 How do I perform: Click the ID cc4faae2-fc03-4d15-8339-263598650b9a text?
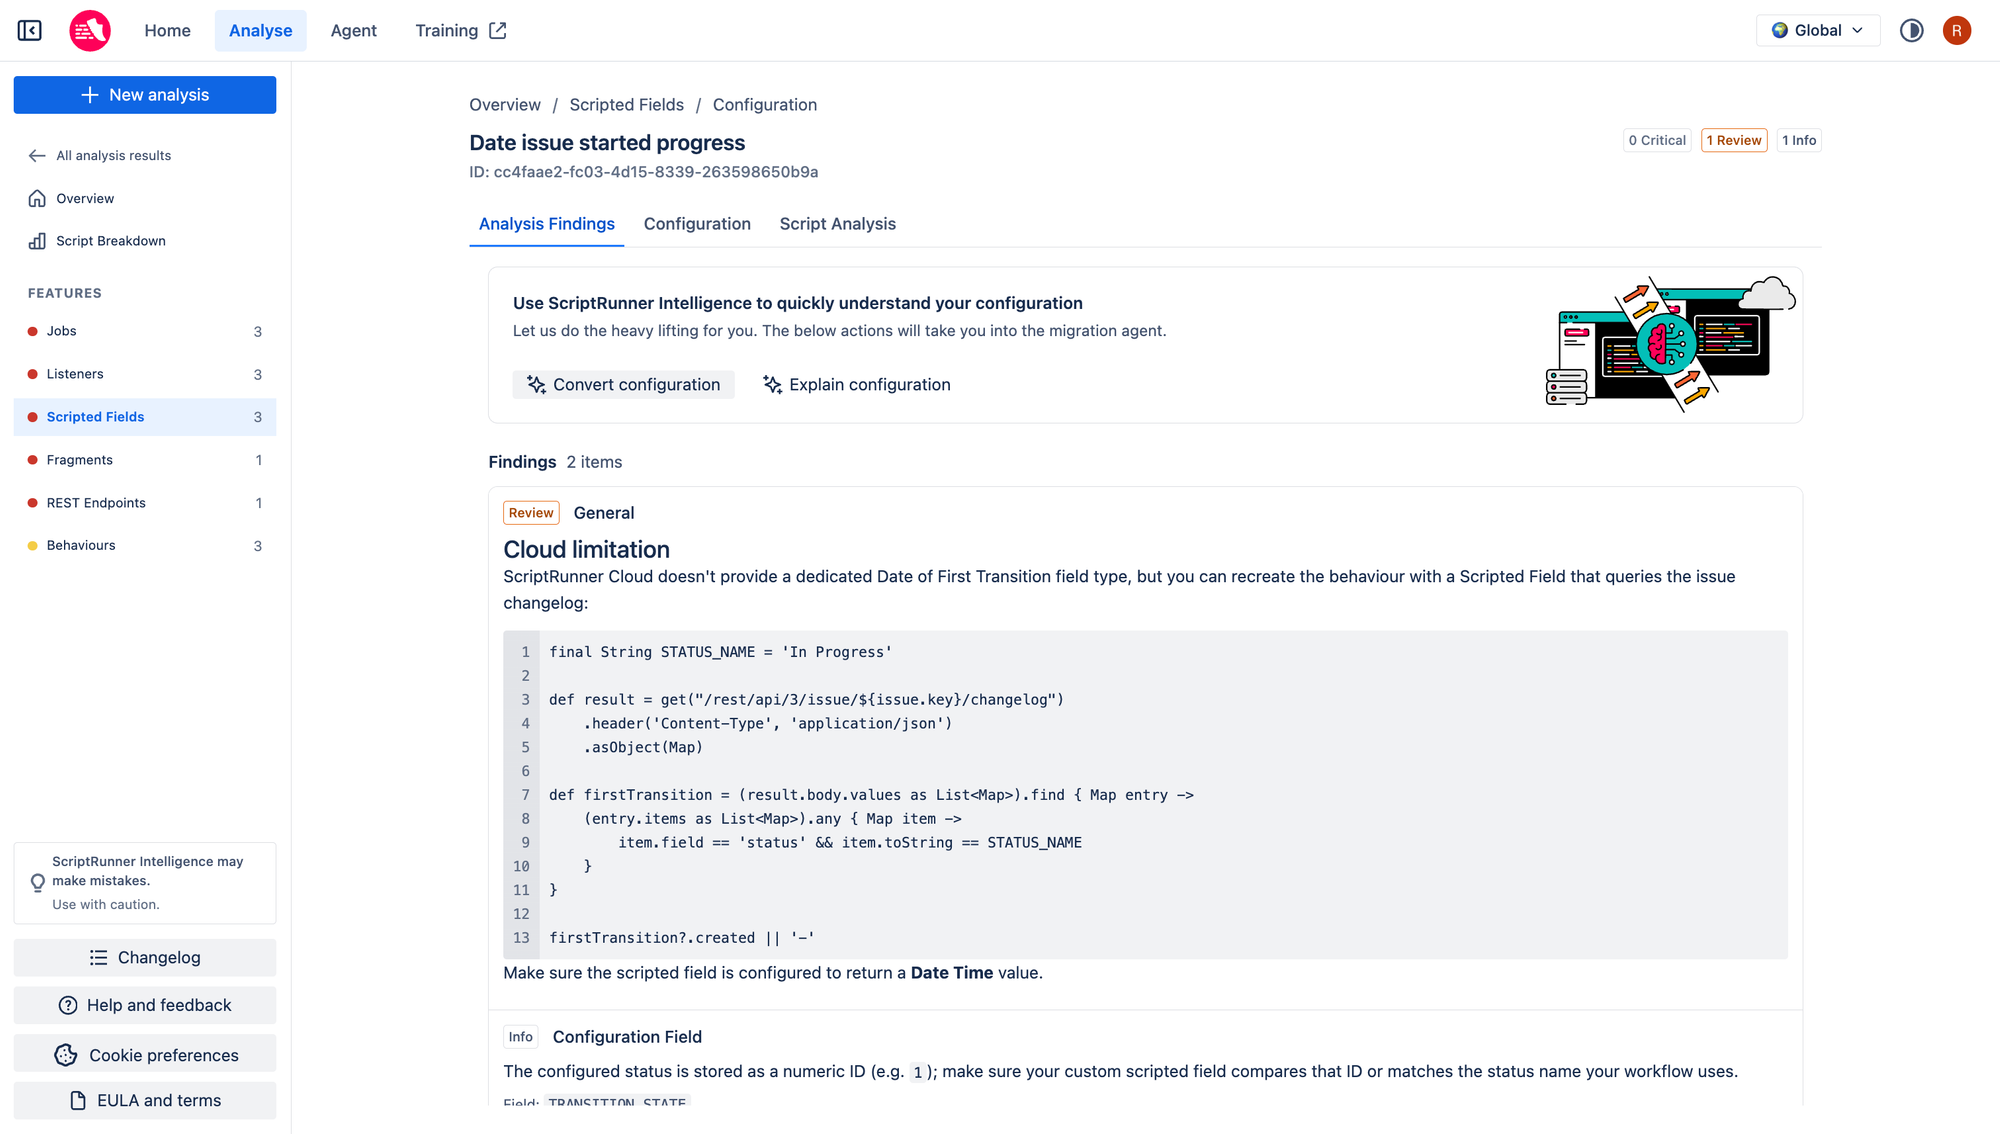coord(644,172)
